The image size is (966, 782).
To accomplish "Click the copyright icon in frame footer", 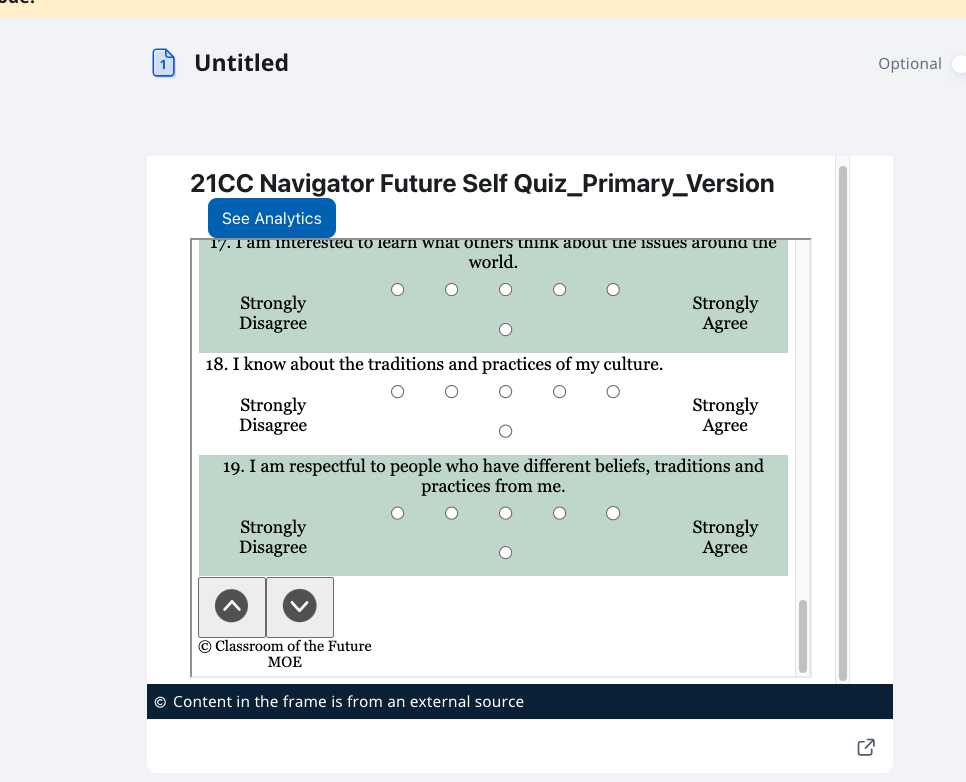I will (160, 702).
